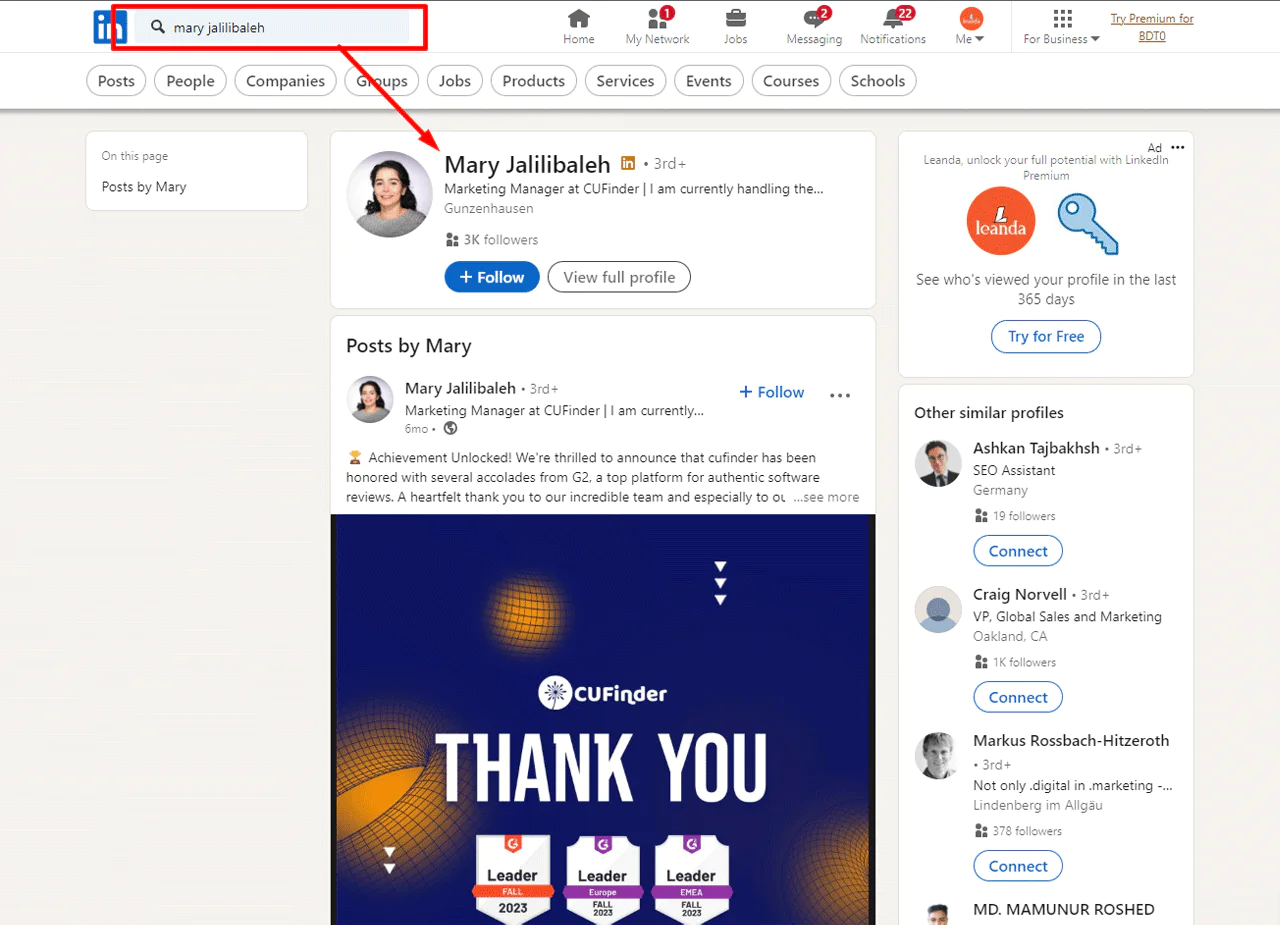Open Messaging

click(x=812, y=20)
